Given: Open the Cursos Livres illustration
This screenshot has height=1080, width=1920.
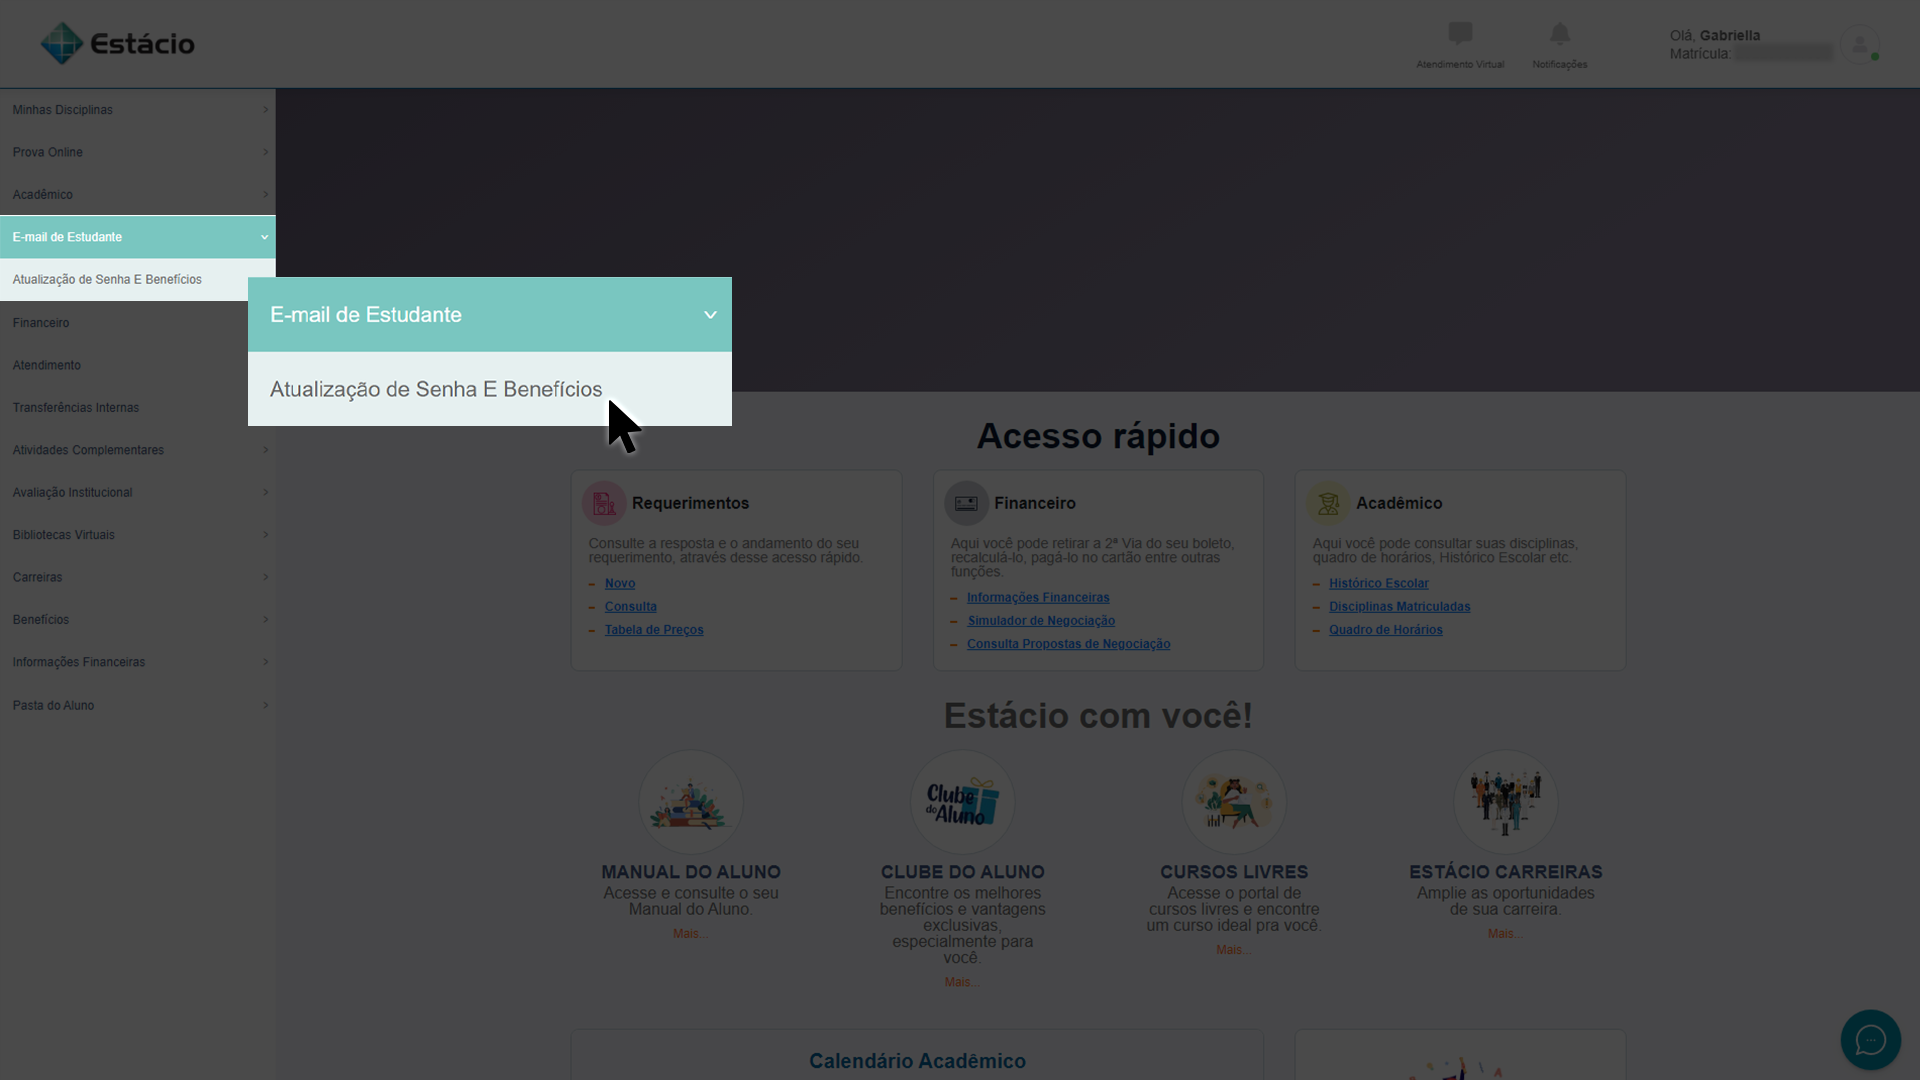Looking at the screenshot, I should pyautogui.click(x=1234, y=802).
